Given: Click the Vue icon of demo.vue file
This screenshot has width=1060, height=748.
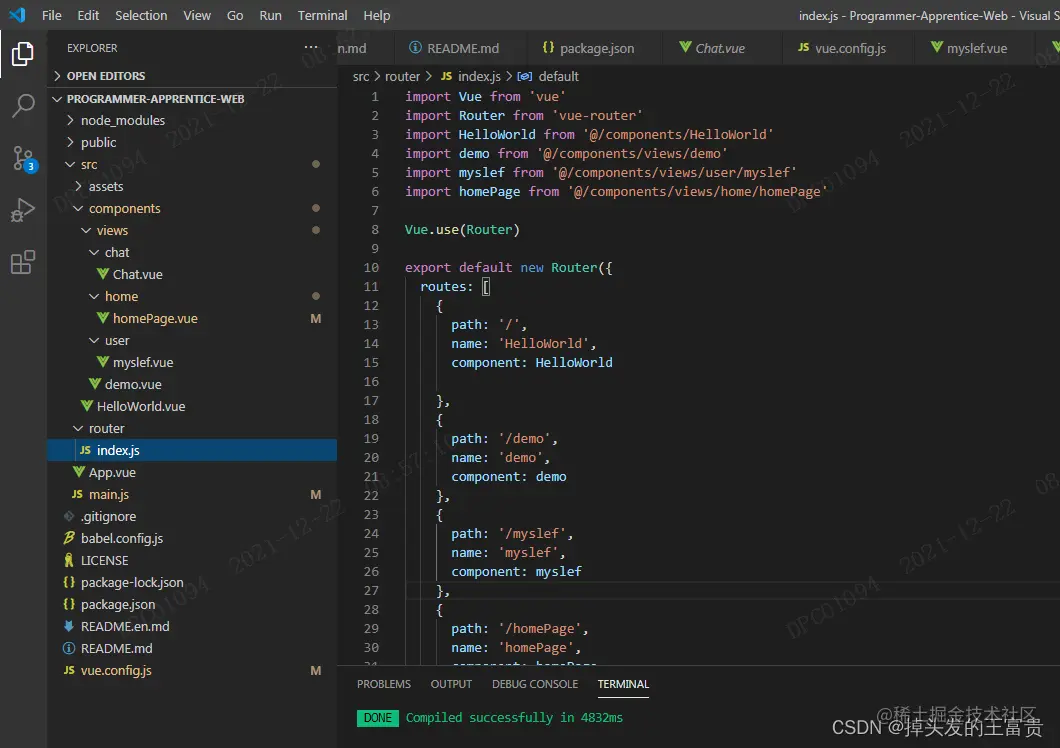Looking at the screenshot, I should (95, 384).
